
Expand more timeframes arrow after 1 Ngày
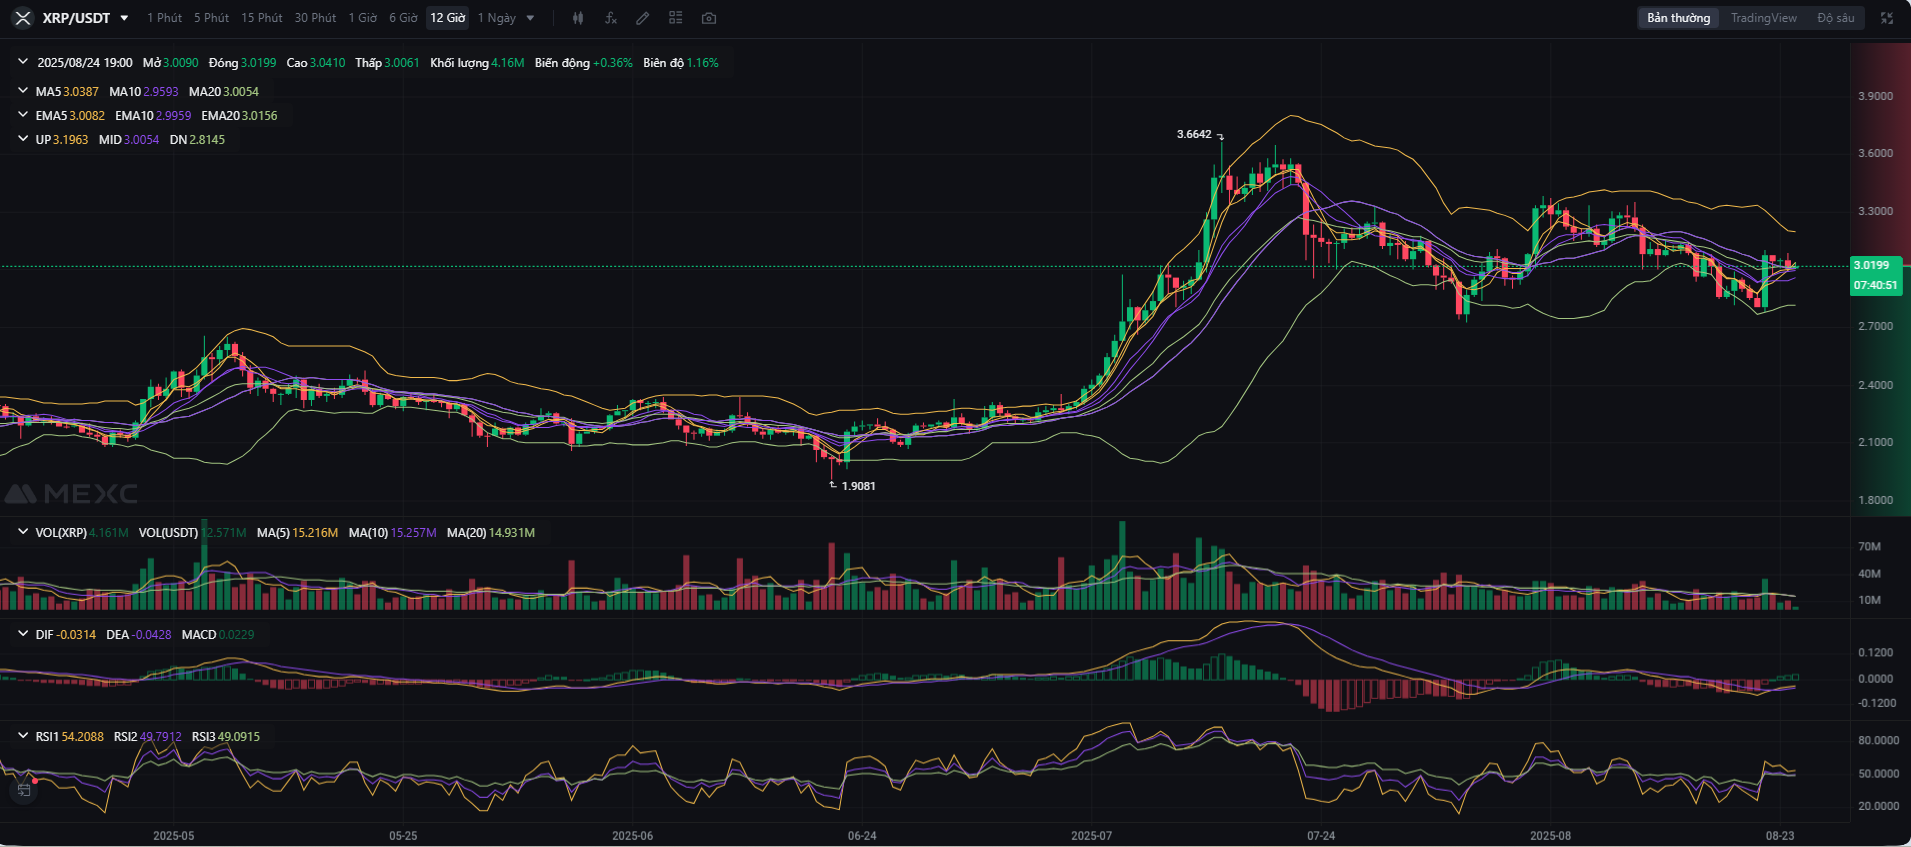(530, 18)
